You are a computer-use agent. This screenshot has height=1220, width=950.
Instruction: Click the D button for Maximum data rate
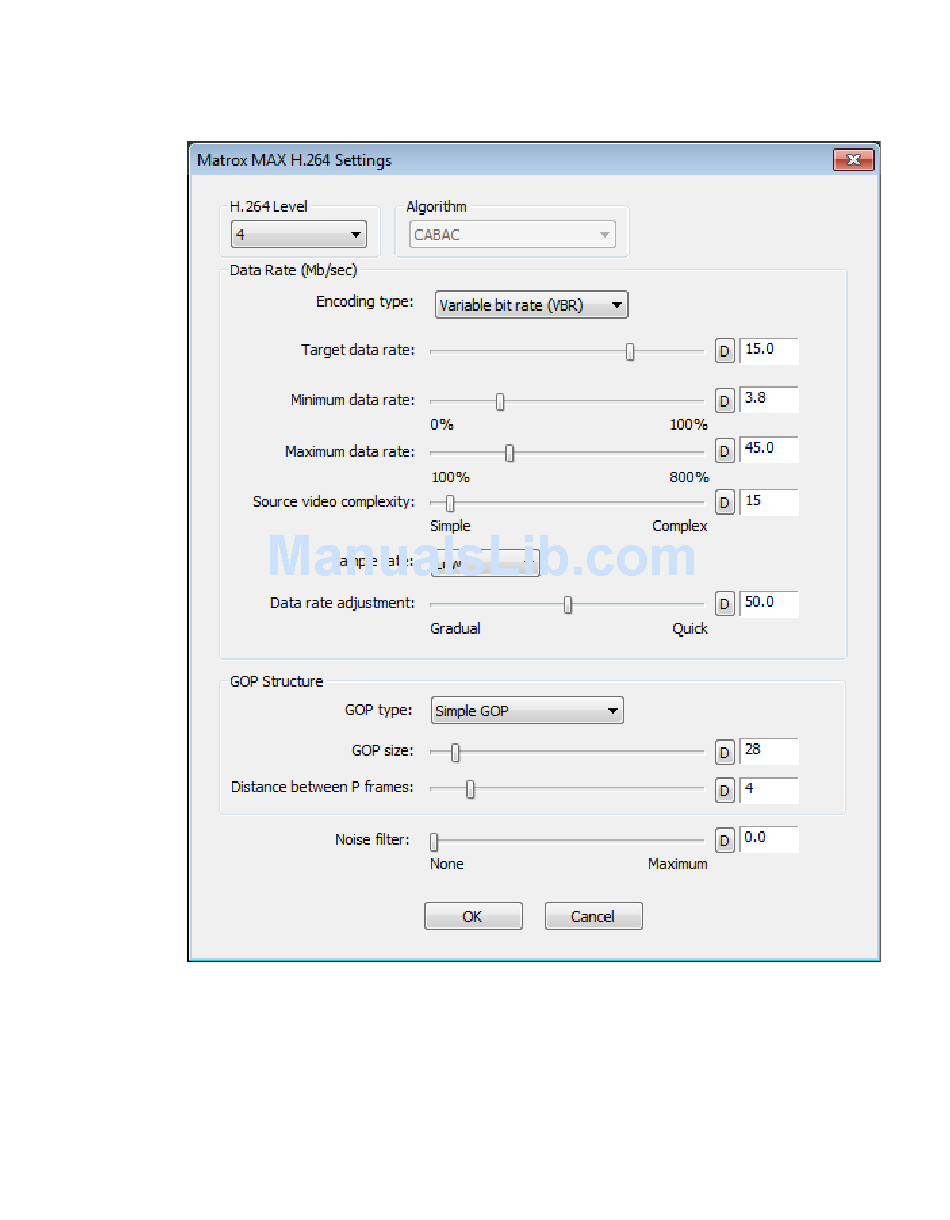725,453
